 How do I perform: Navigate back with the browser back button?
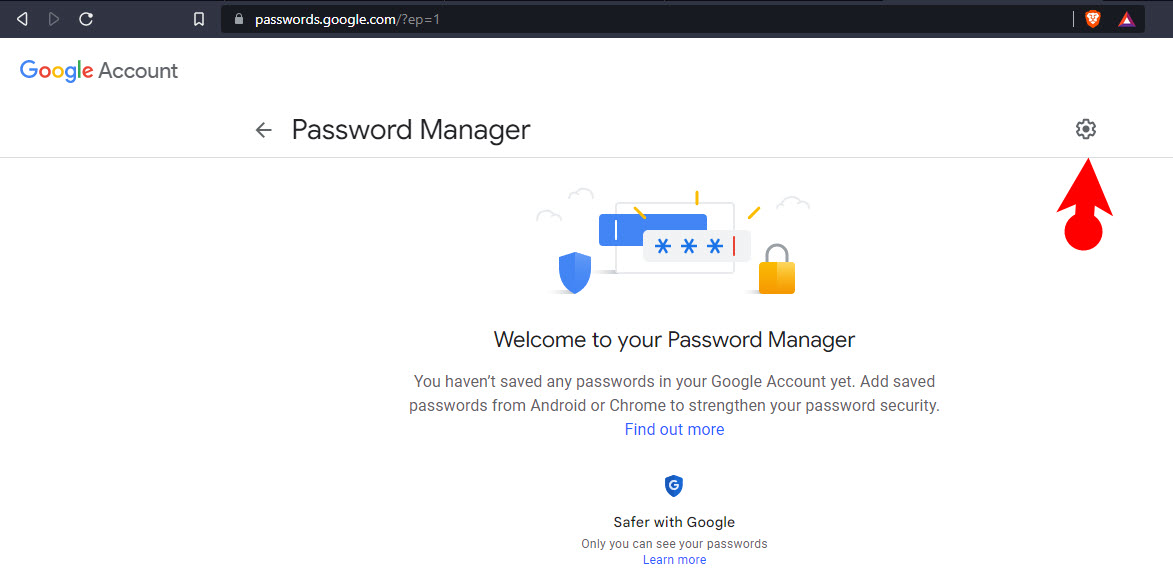(22, 19)
